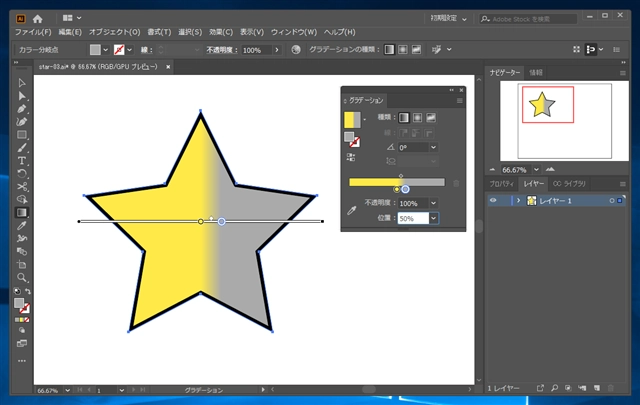Locate object in Layers panel
This screenshot has width=640, height=405.
[554, 388]
